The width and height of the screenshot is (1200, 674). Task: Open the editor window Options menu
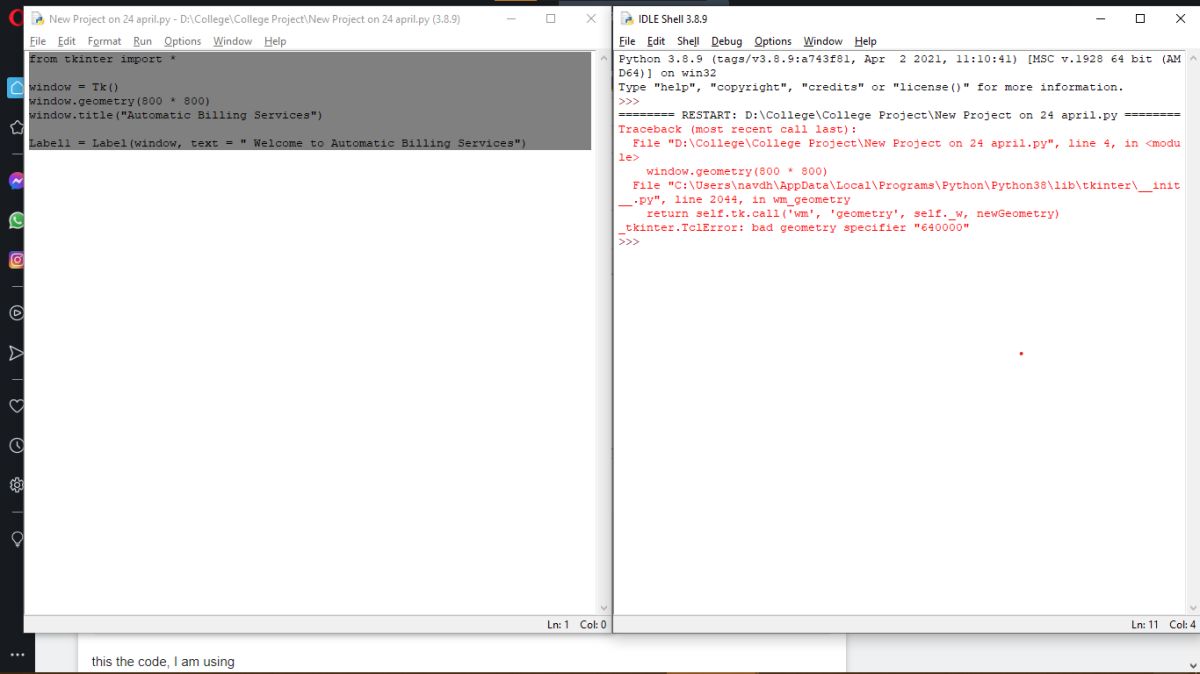[183, 41]
